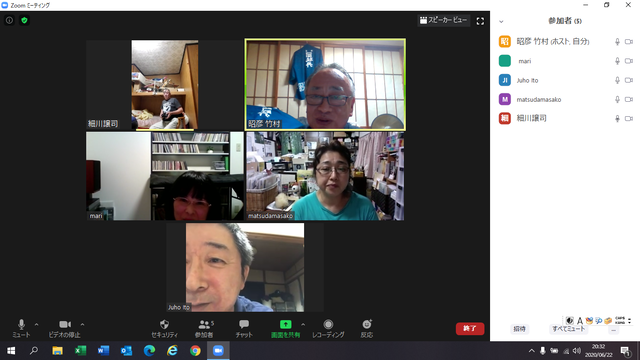Toggle host 昭彦 竹村's microphone in list

coord(617,42)
